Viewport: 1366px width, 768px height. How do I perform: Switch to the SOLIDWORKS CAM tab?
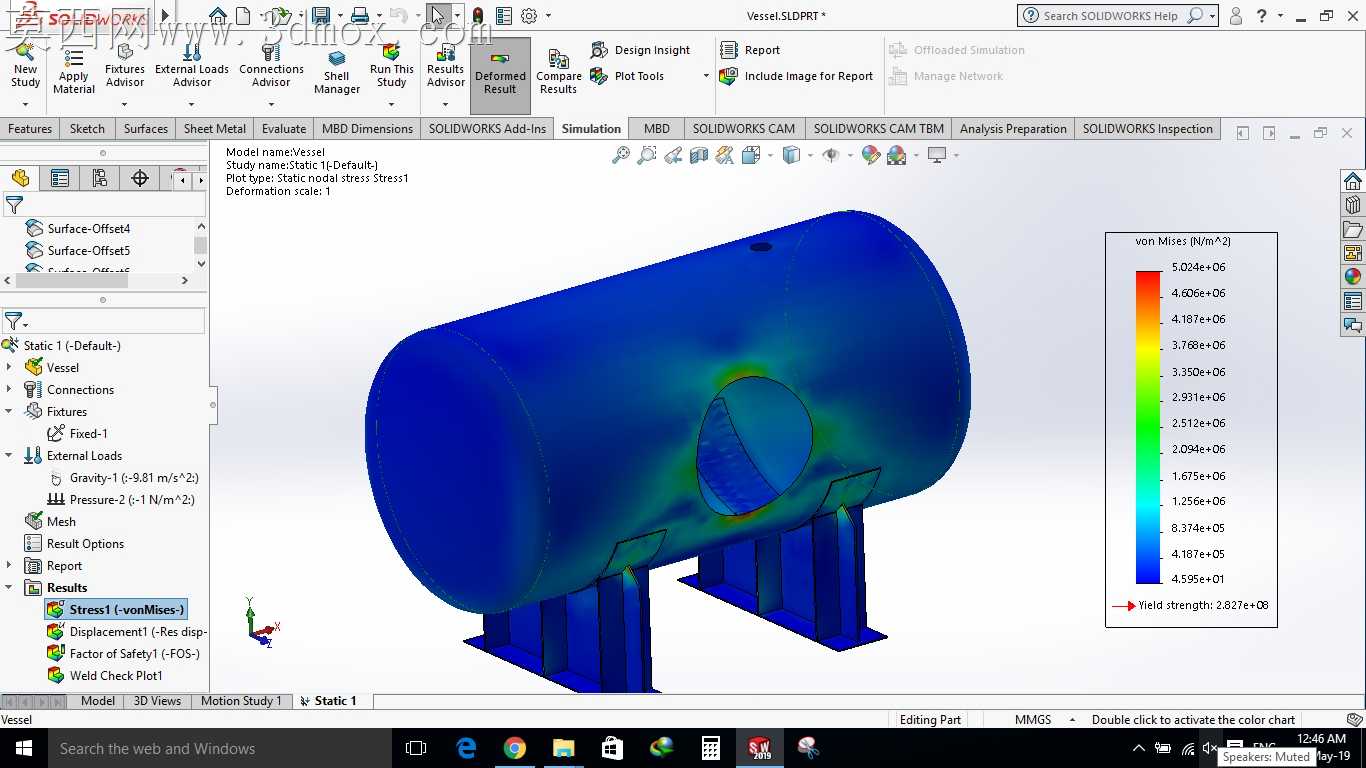[x=744, y=129]
